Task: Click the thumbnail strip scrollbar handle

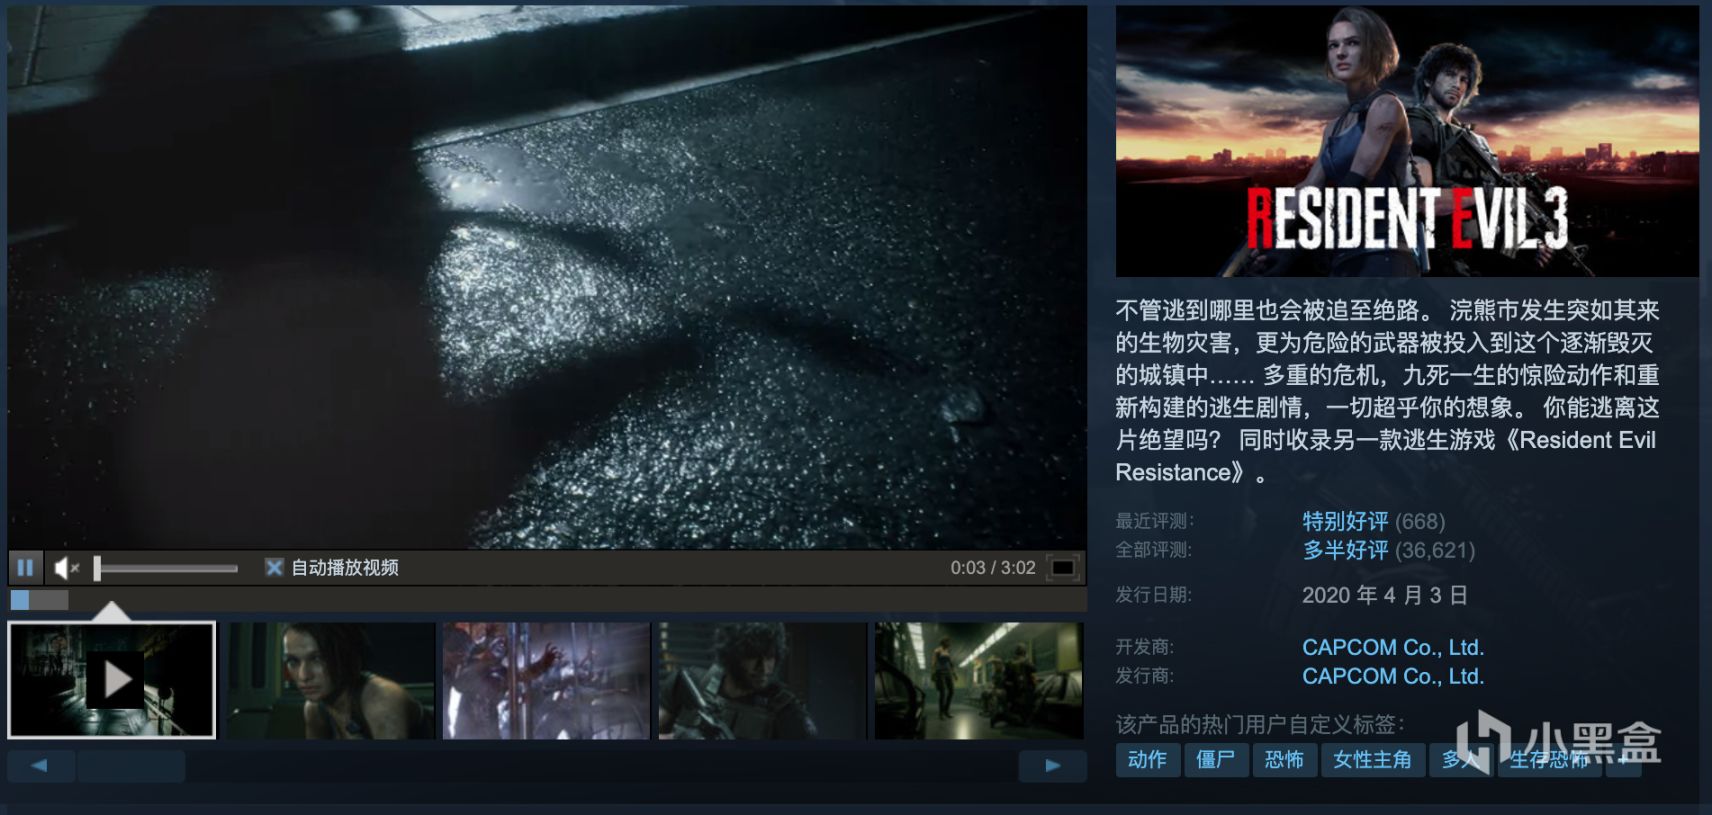Action: pos(131,766)
